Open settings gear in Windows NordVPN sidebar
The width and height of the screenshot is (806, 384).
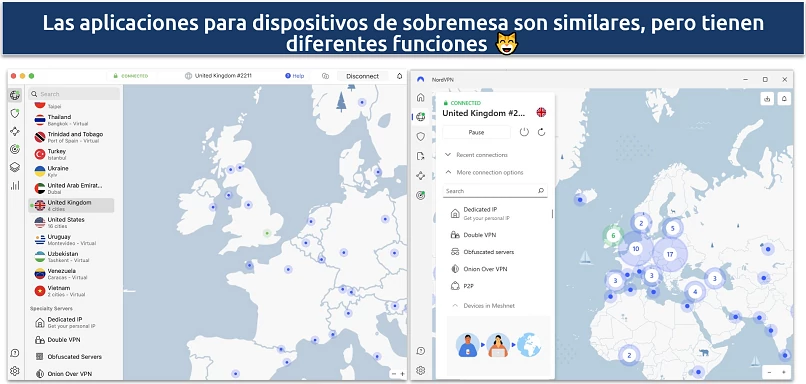point(420,370)
